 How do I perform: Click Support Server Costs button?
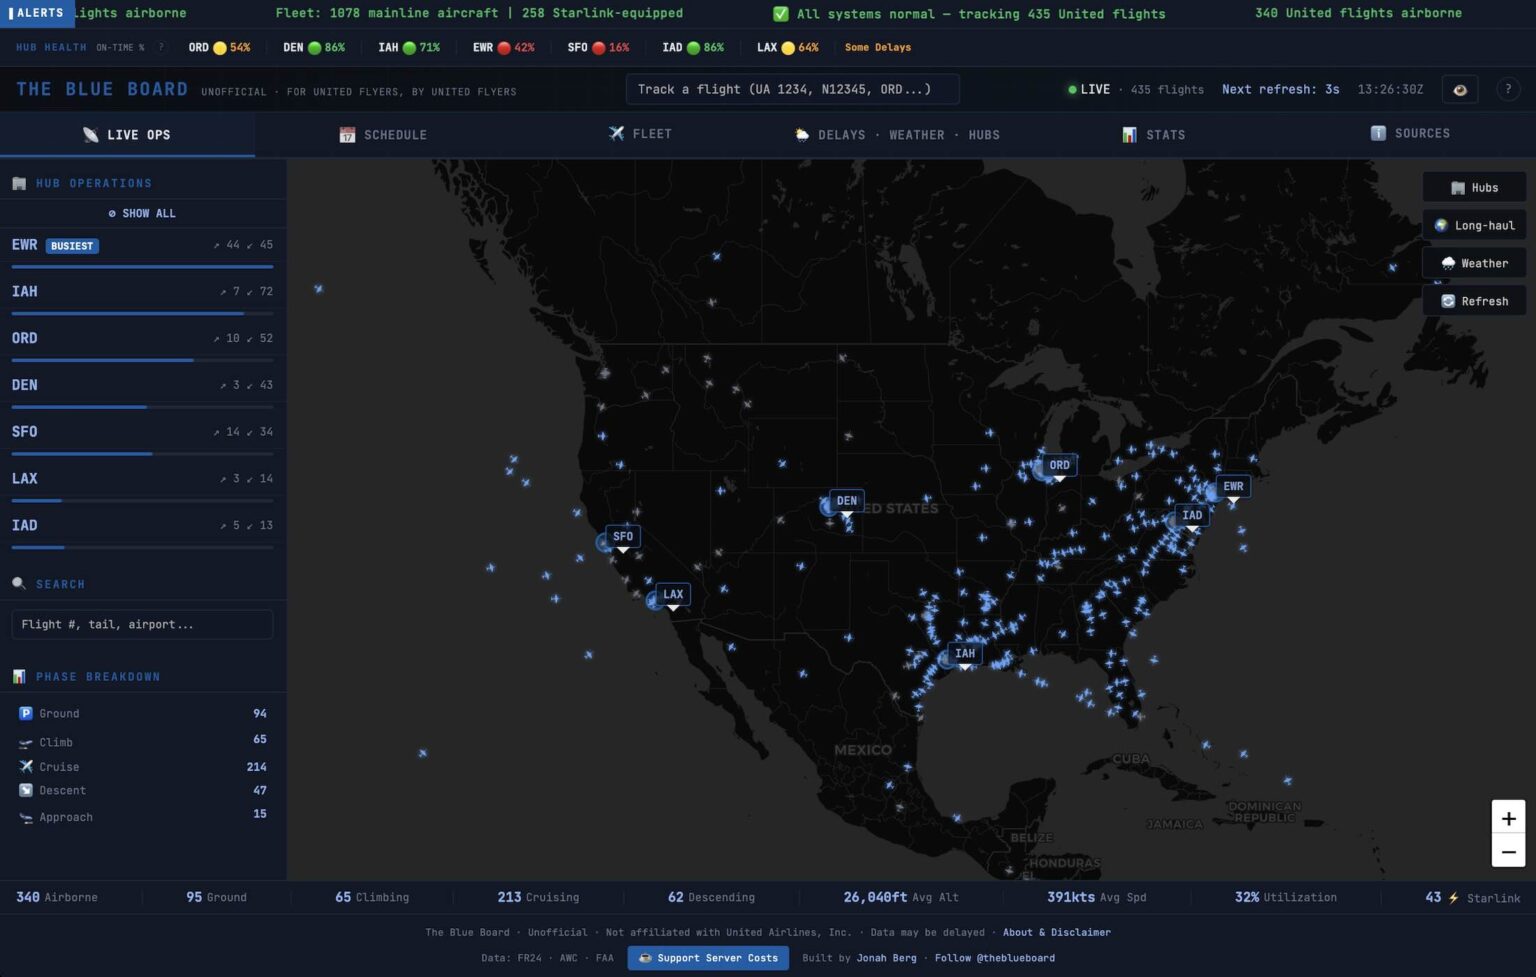[x=708, y=958]
